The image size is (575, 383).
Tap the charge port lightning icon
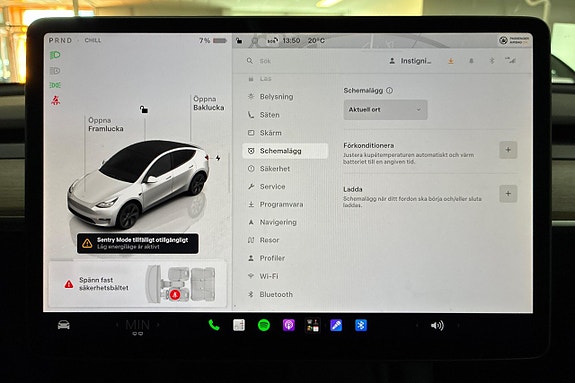point(218,158)
